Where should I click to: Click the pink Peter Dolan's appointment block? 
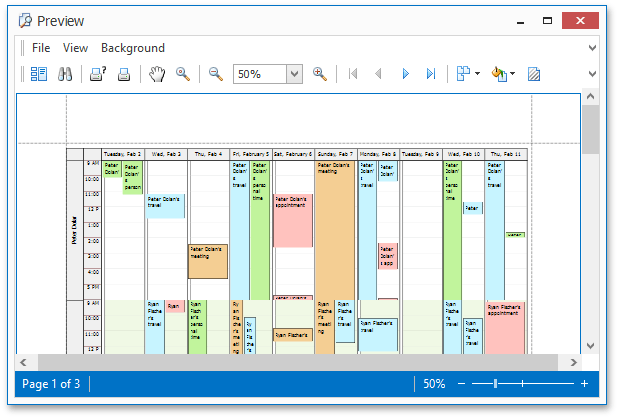(293, 220)
